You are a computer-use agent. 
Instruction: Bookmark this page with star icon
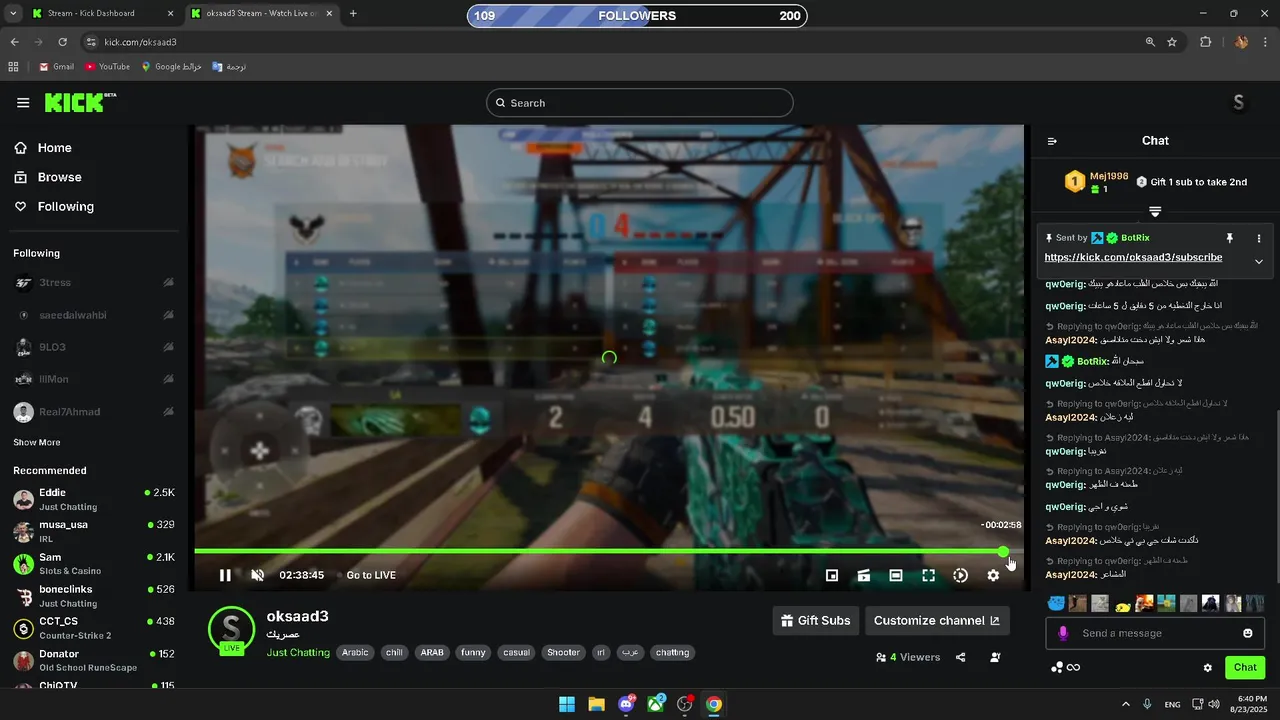(1172, 42)
